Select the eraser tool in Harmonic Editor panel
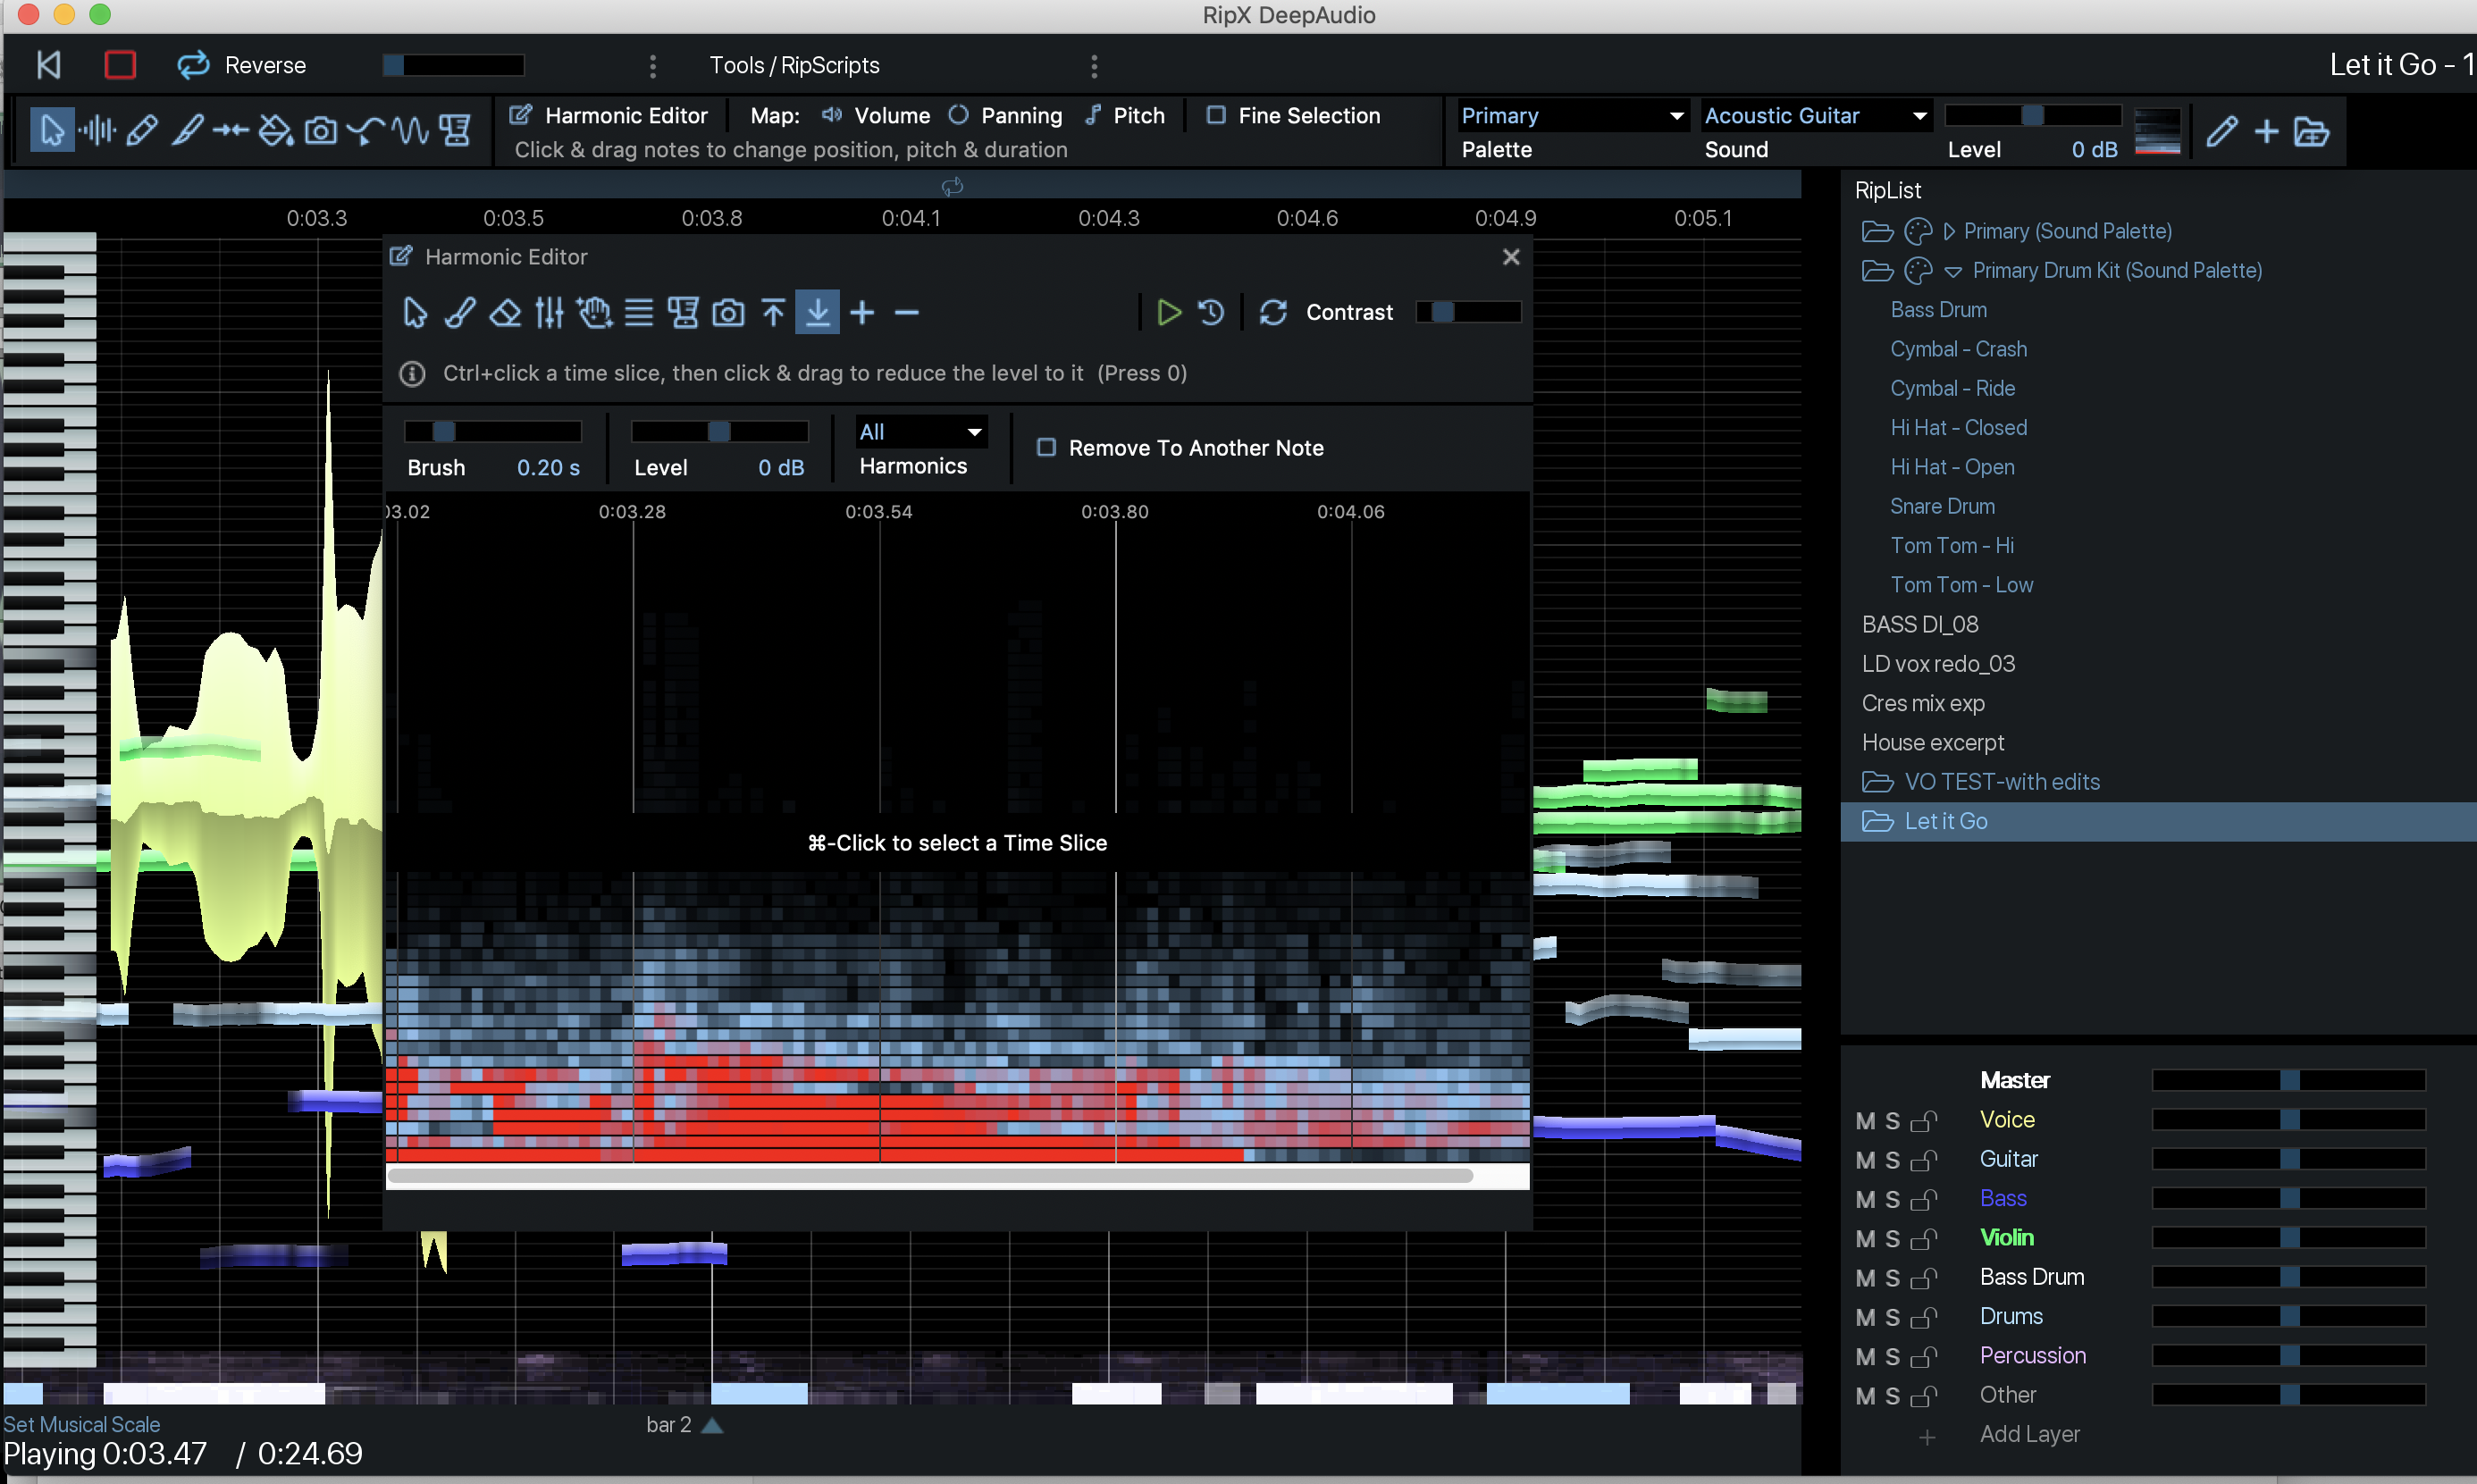Screen dimensions: 2477x1484 pos(504,313)
